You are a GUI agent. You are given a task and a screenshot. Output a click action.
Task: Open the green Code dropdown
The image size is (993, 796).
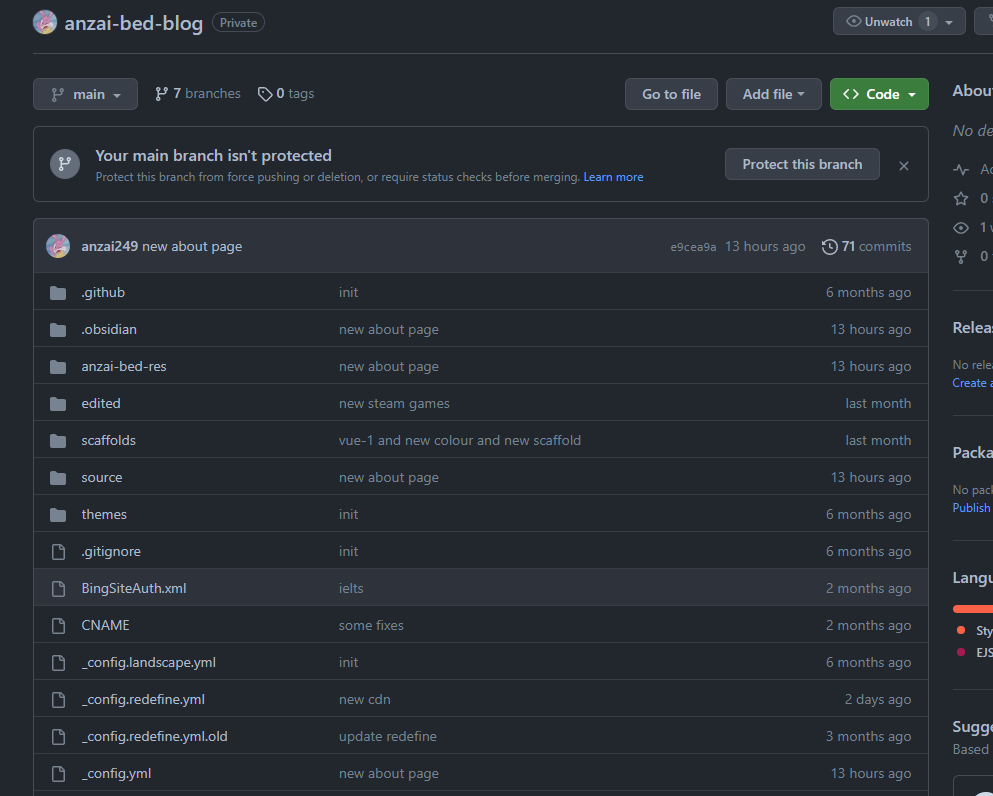click(879, 94)
